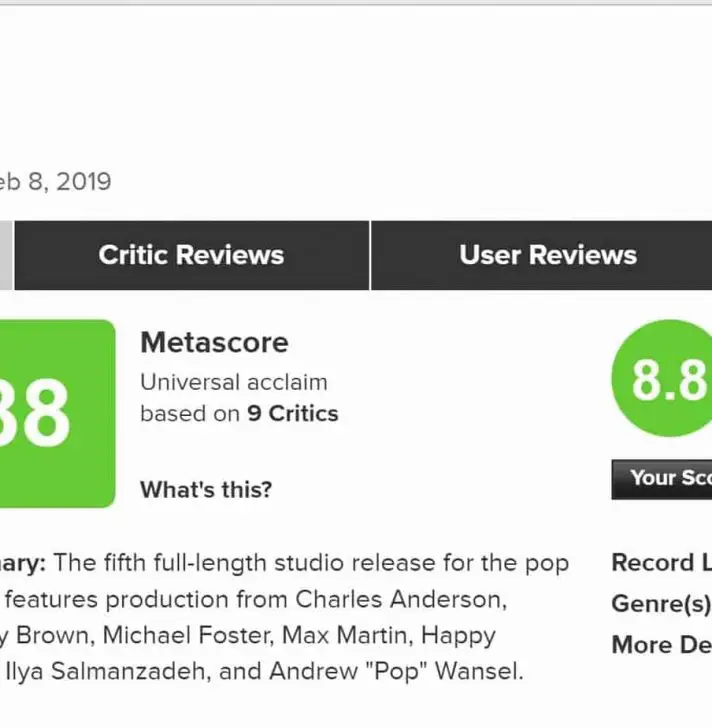Image resolution: width=712 pixels, height=728 pixels.
Task: Open the "What's this?" link
Action: (206, 490)
